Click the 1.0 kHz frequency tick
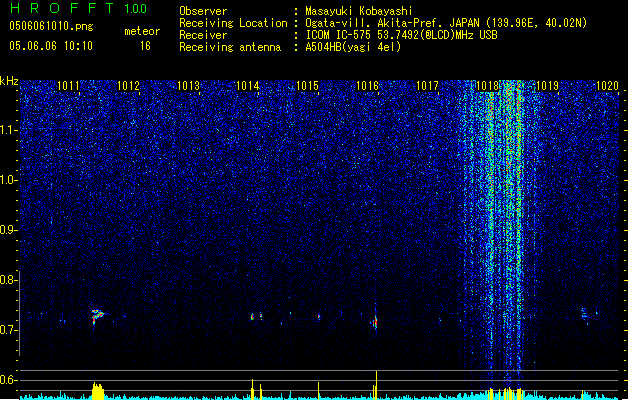The image size is (629, 400). 8,180
